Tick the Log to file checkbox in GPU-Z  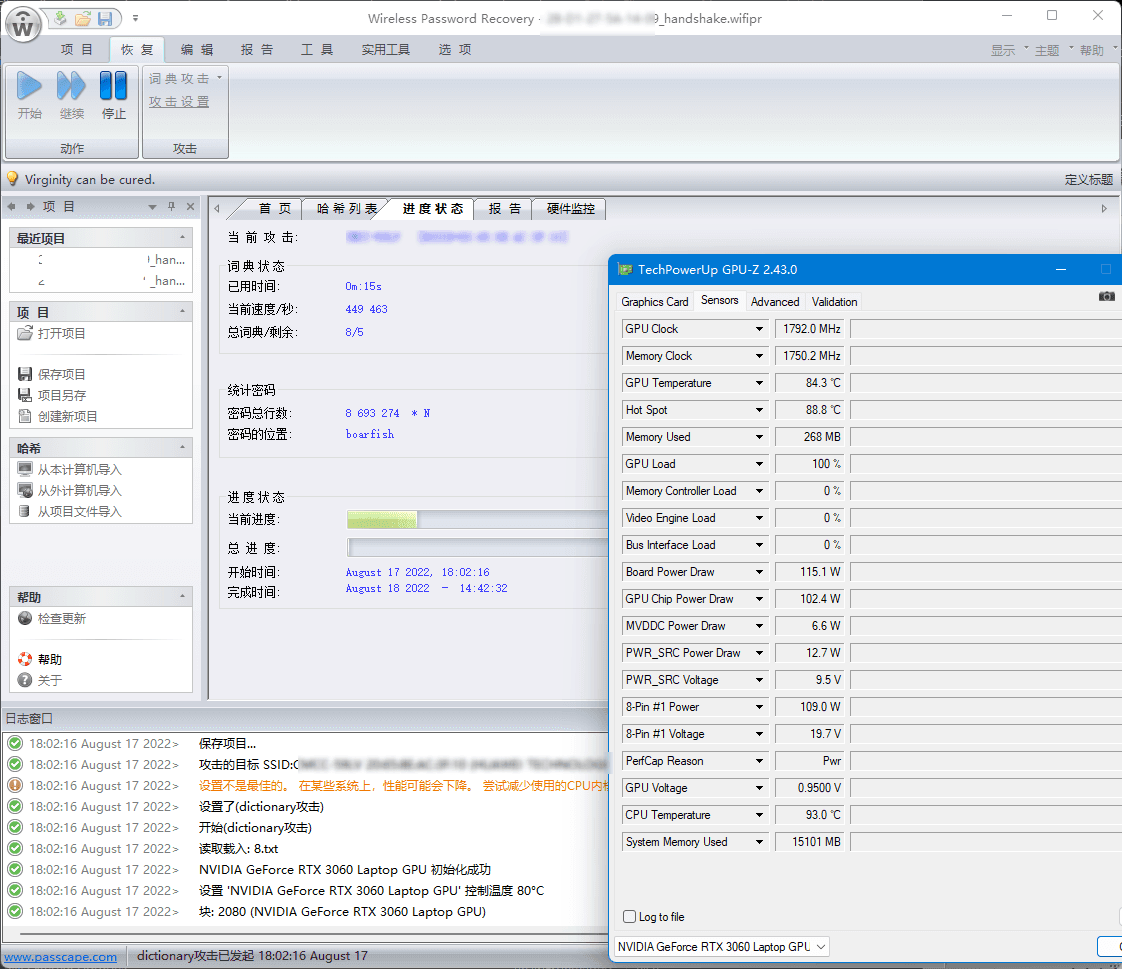click(x=630, y=917)
